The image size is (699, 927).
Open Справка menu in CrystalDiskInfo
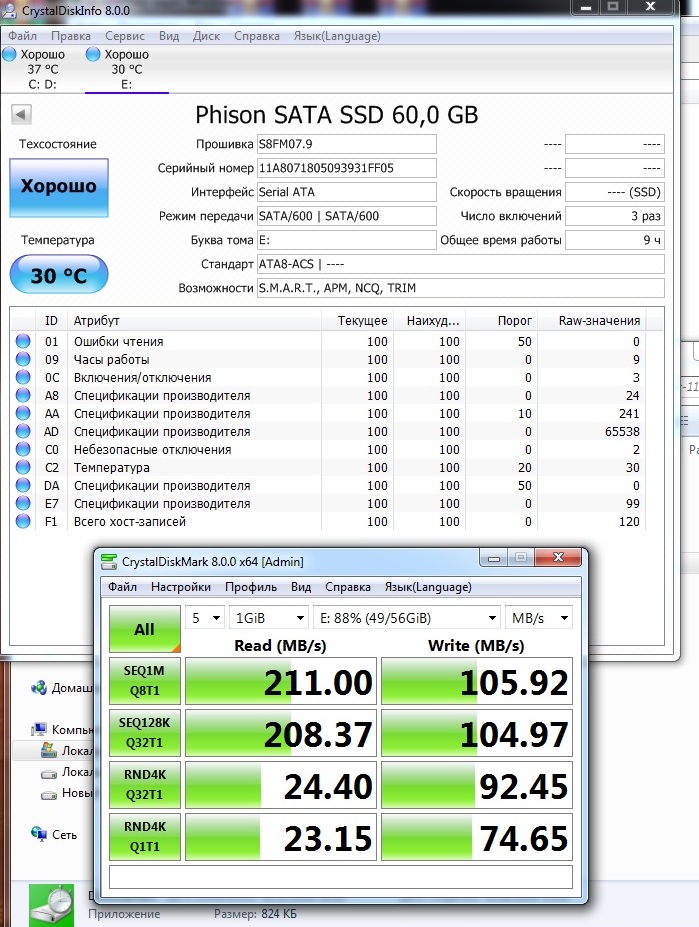tap(257, 35)
